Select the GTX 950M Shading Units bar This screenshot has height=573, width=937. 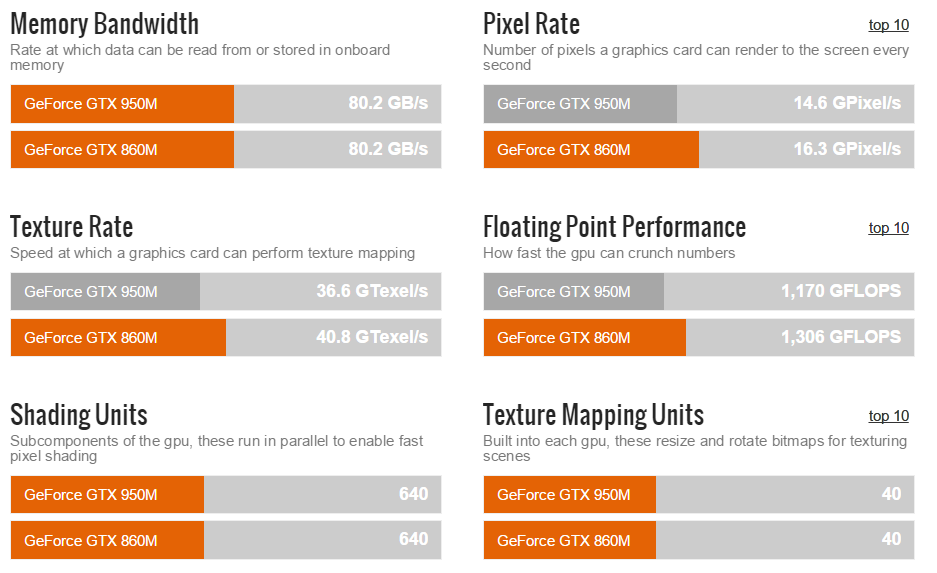coord(226,494)
